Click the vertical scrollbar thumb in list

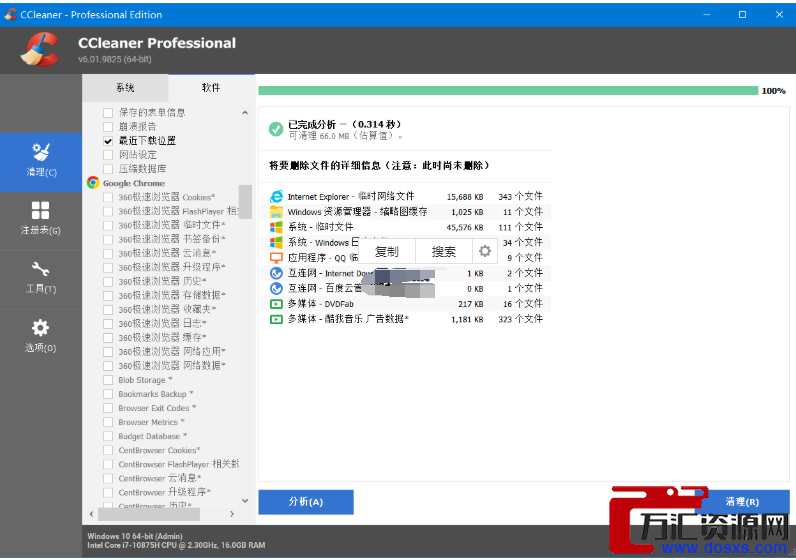point(245,202)
